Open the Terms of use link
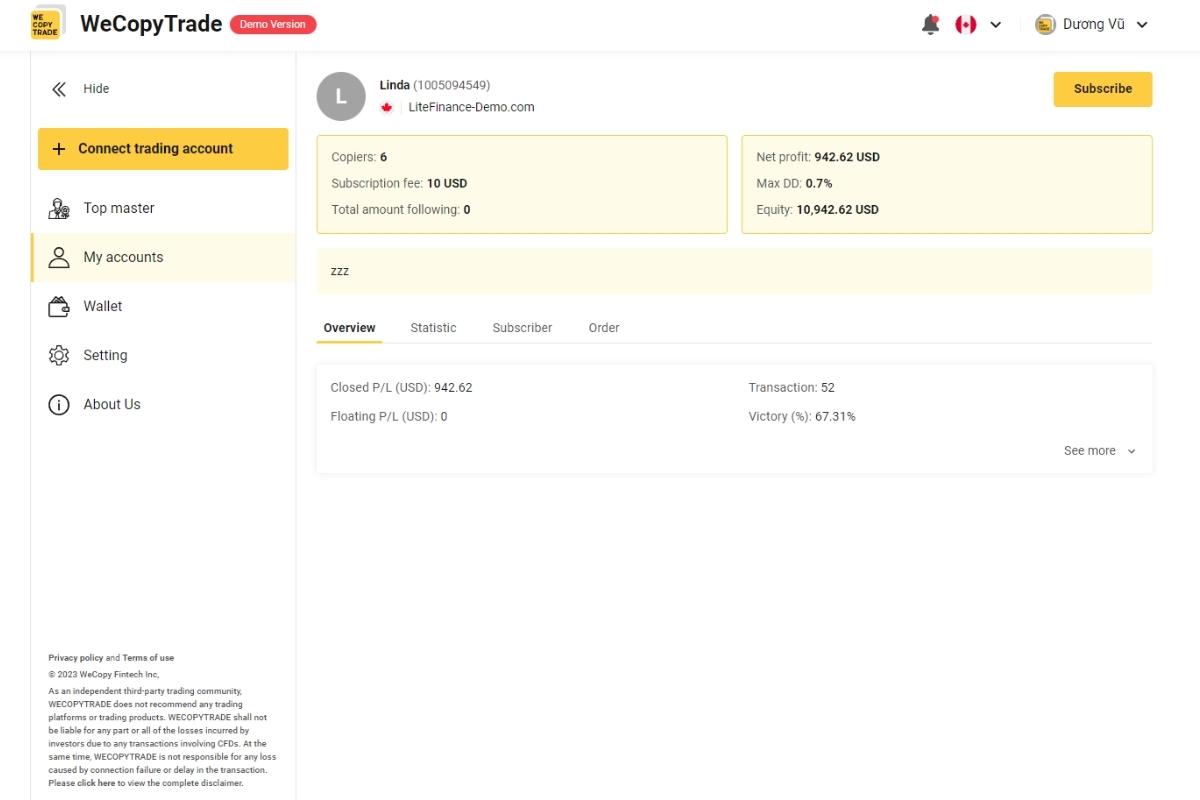Viewport: 1200px width, 800px height. click(148, 658)
